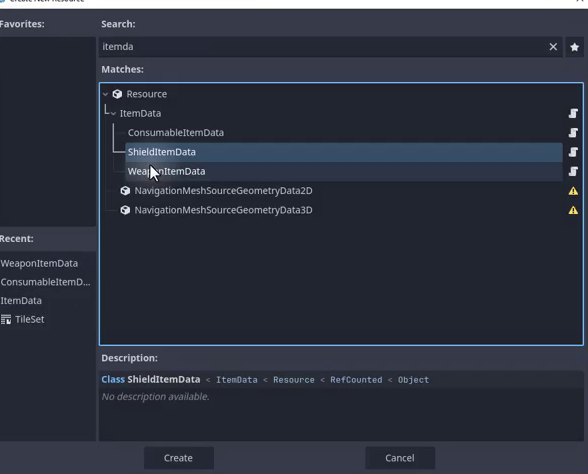Open Resource link in class description
588x474 pixels.
point(294,380)
